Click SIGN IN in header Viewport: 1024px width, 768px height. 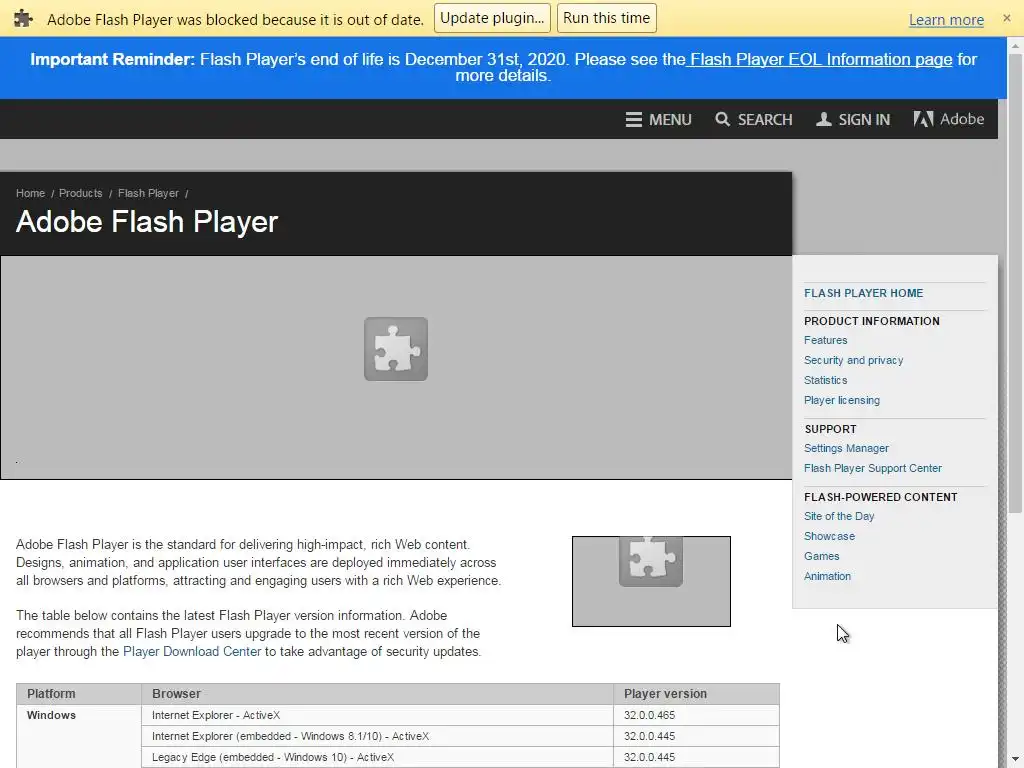click(853, 120)
